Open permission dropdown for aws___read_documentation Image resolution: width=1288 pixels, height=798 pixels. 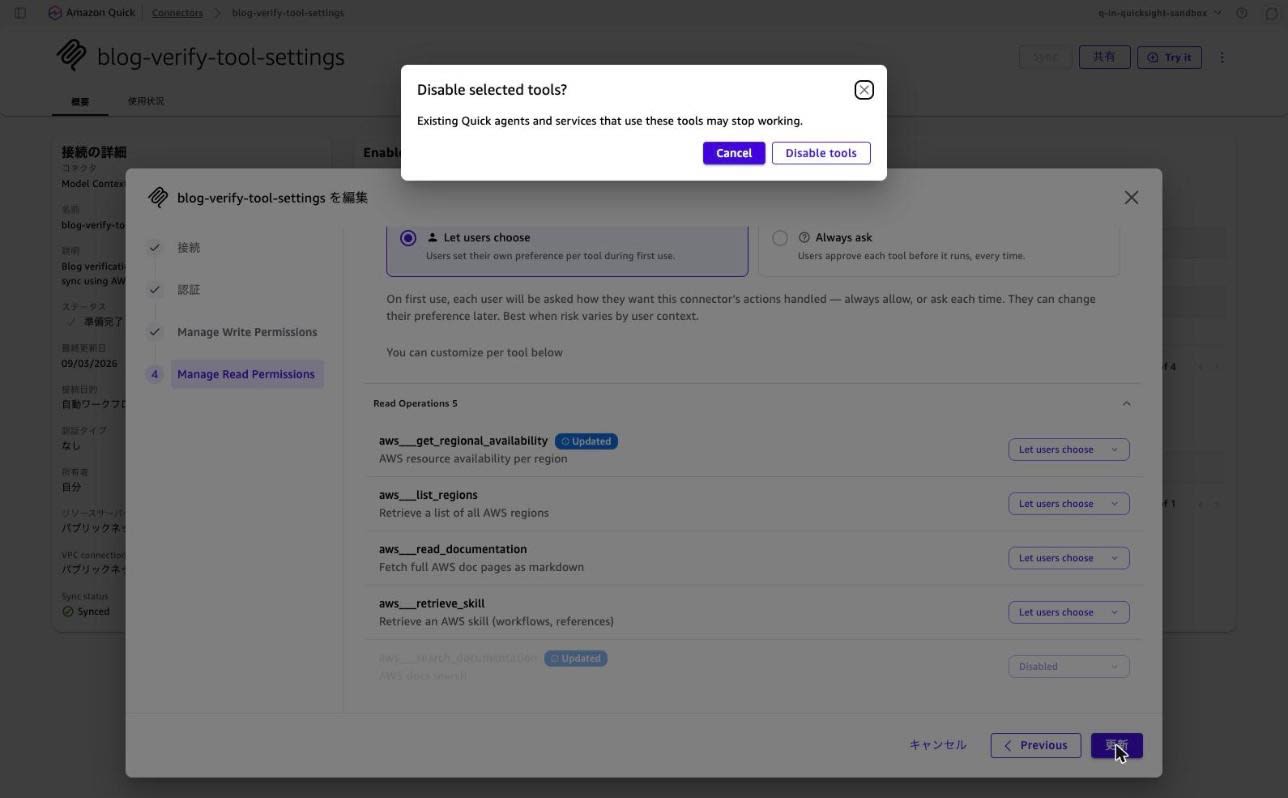[1068, 558]
